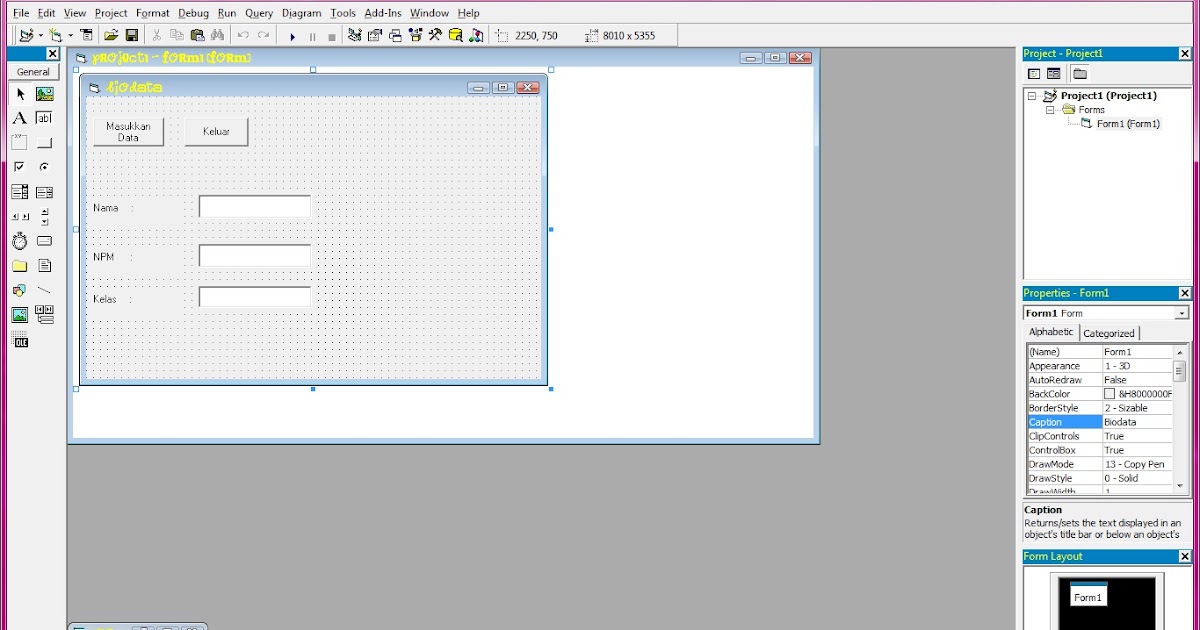Select the CommandButton tool in the toolbox
The height and width of the screenshot is (630, 1200).
click(44, 142)
